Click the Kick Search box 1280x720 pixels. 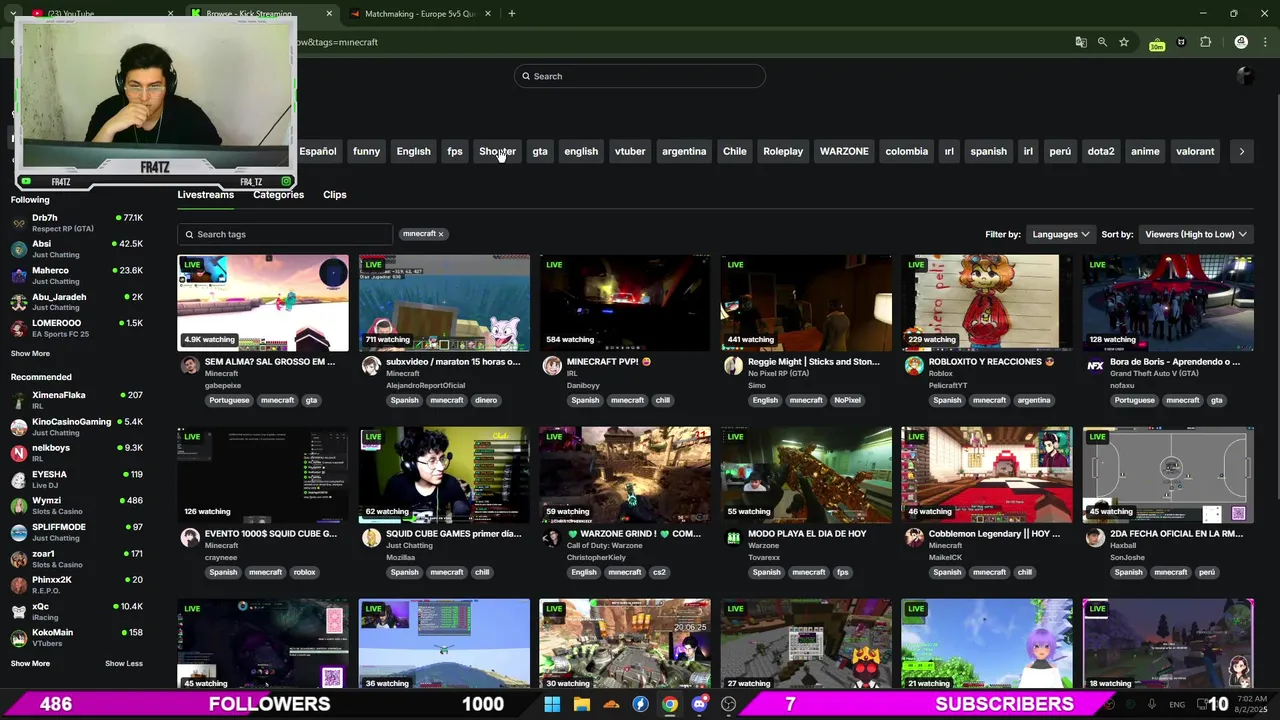tap(640, 76)
